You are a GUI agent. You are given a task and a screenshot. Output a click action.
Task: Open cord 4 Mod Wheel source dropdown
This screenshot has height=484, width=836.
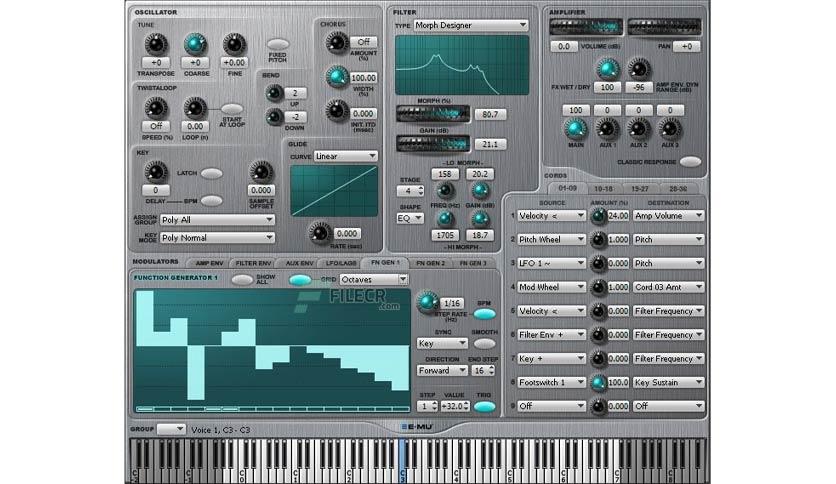552,287
